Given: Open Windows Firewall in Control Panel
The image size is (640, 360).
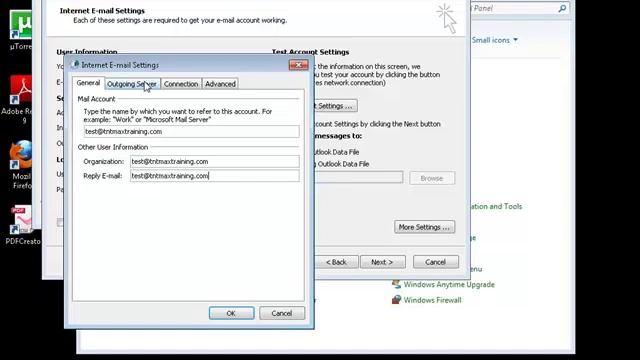Looking at the screenshot, I should (433, 300).
